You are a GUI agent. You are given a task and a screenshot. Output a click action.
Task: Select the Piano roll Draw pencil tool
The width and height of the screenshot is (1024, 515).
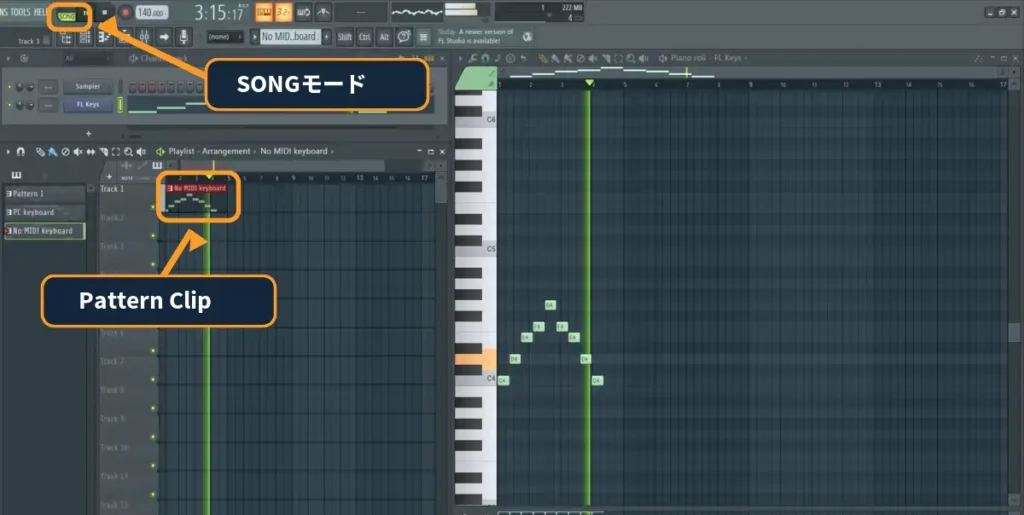543,58
